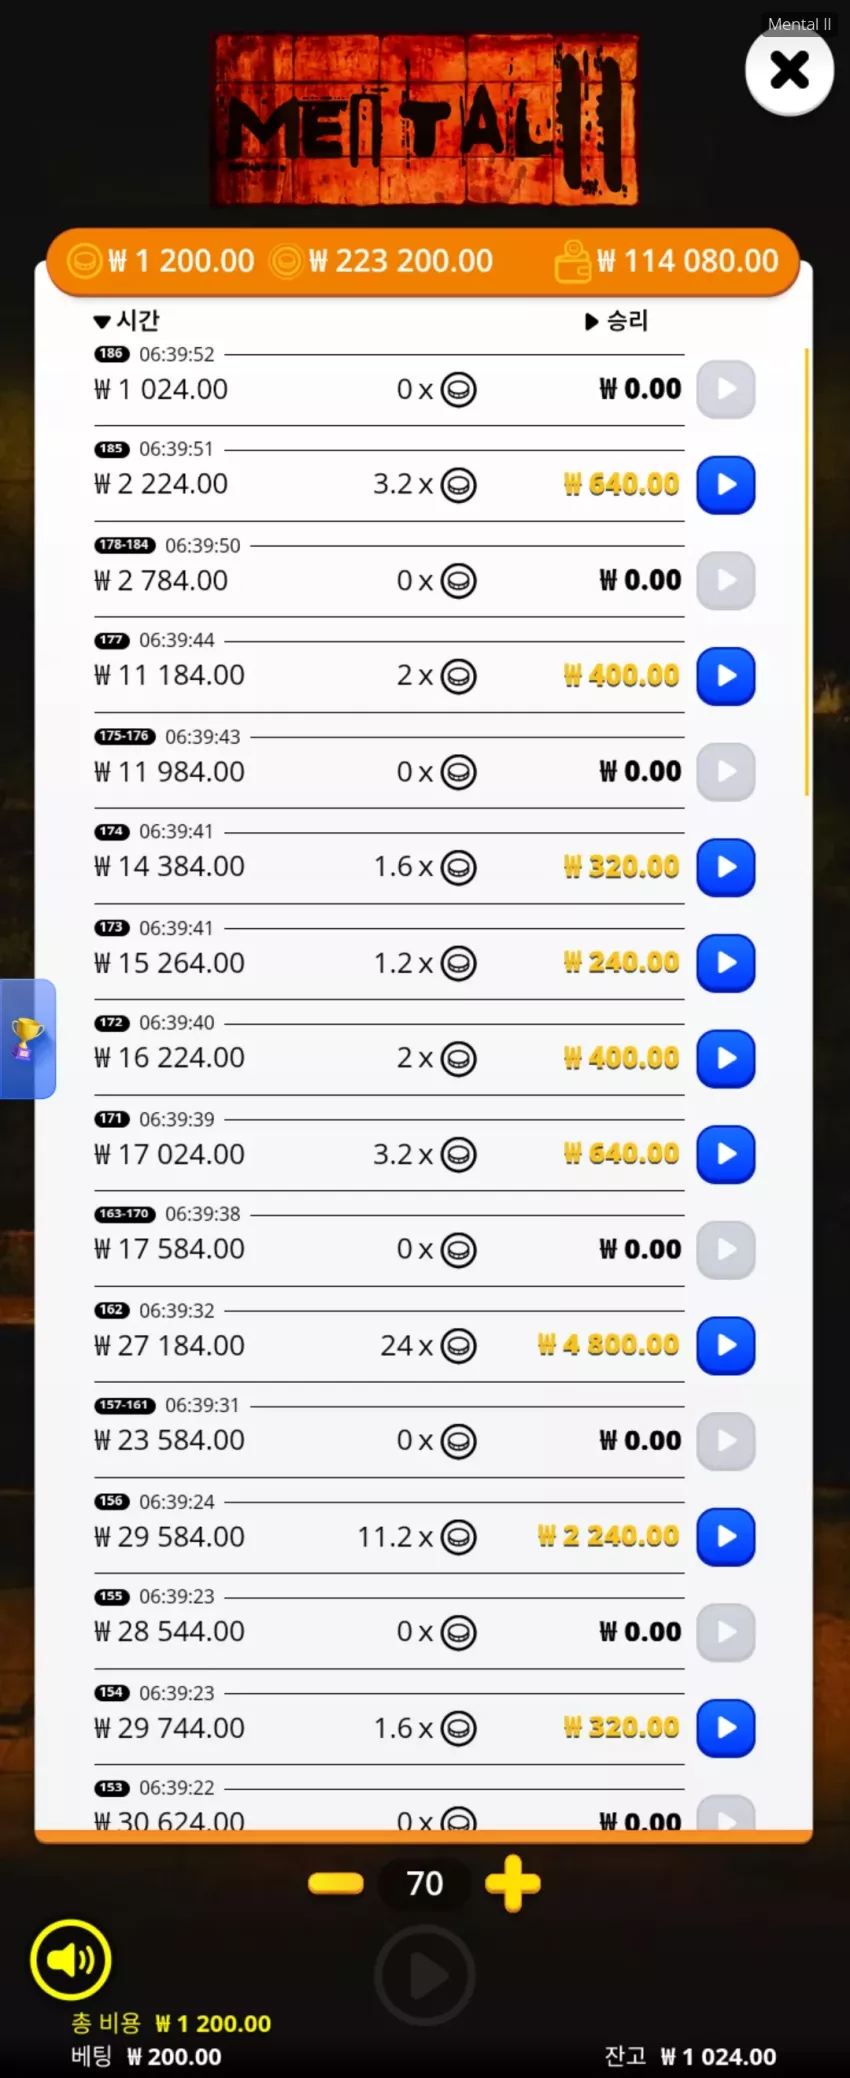850x2078 pixels.
Task: Replay round 171 from 06:39:39
Action: (725, 1154)
